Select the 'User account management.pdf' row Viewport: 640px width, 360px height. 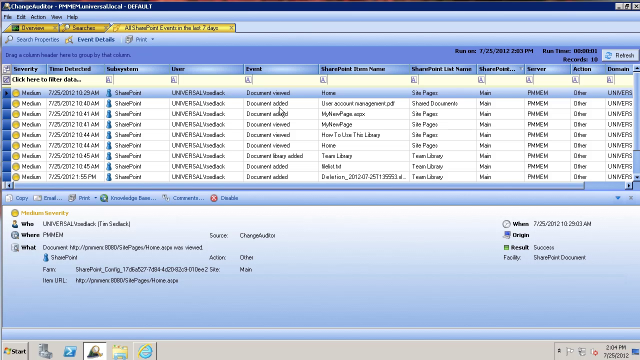tap(318, 104)
